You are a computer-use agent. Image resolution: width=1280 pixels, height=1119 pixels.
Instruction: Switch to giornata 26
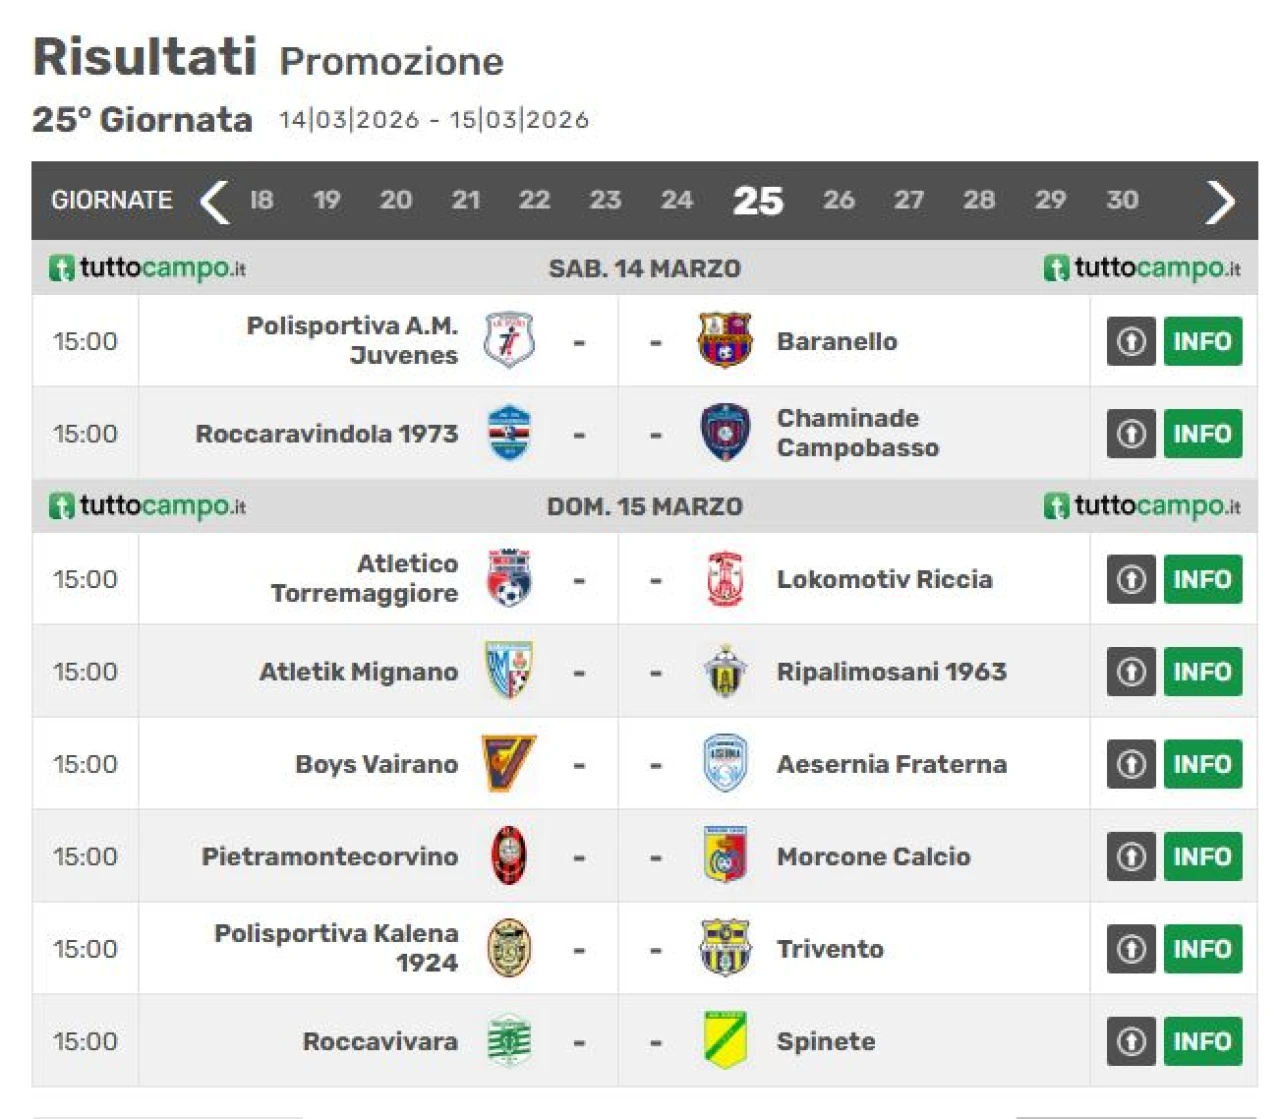(839, 200)
